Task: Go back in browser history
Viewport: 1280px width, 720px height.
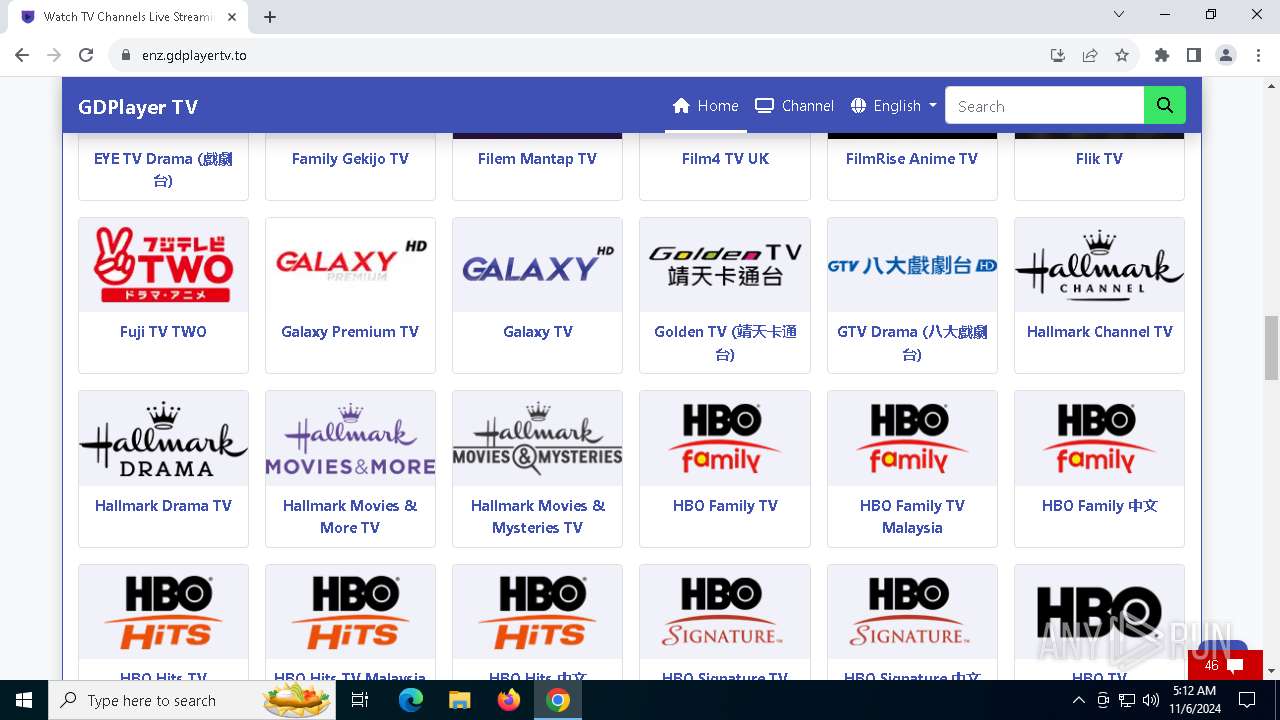Action: click(22, 55)
